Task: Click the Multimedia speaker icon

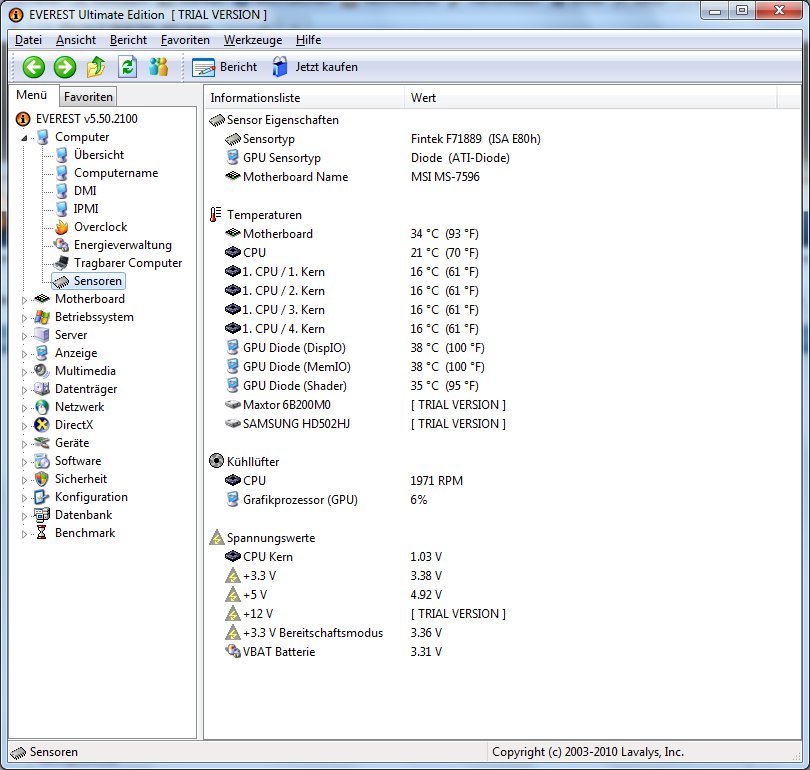Action: tap(41, 371)
